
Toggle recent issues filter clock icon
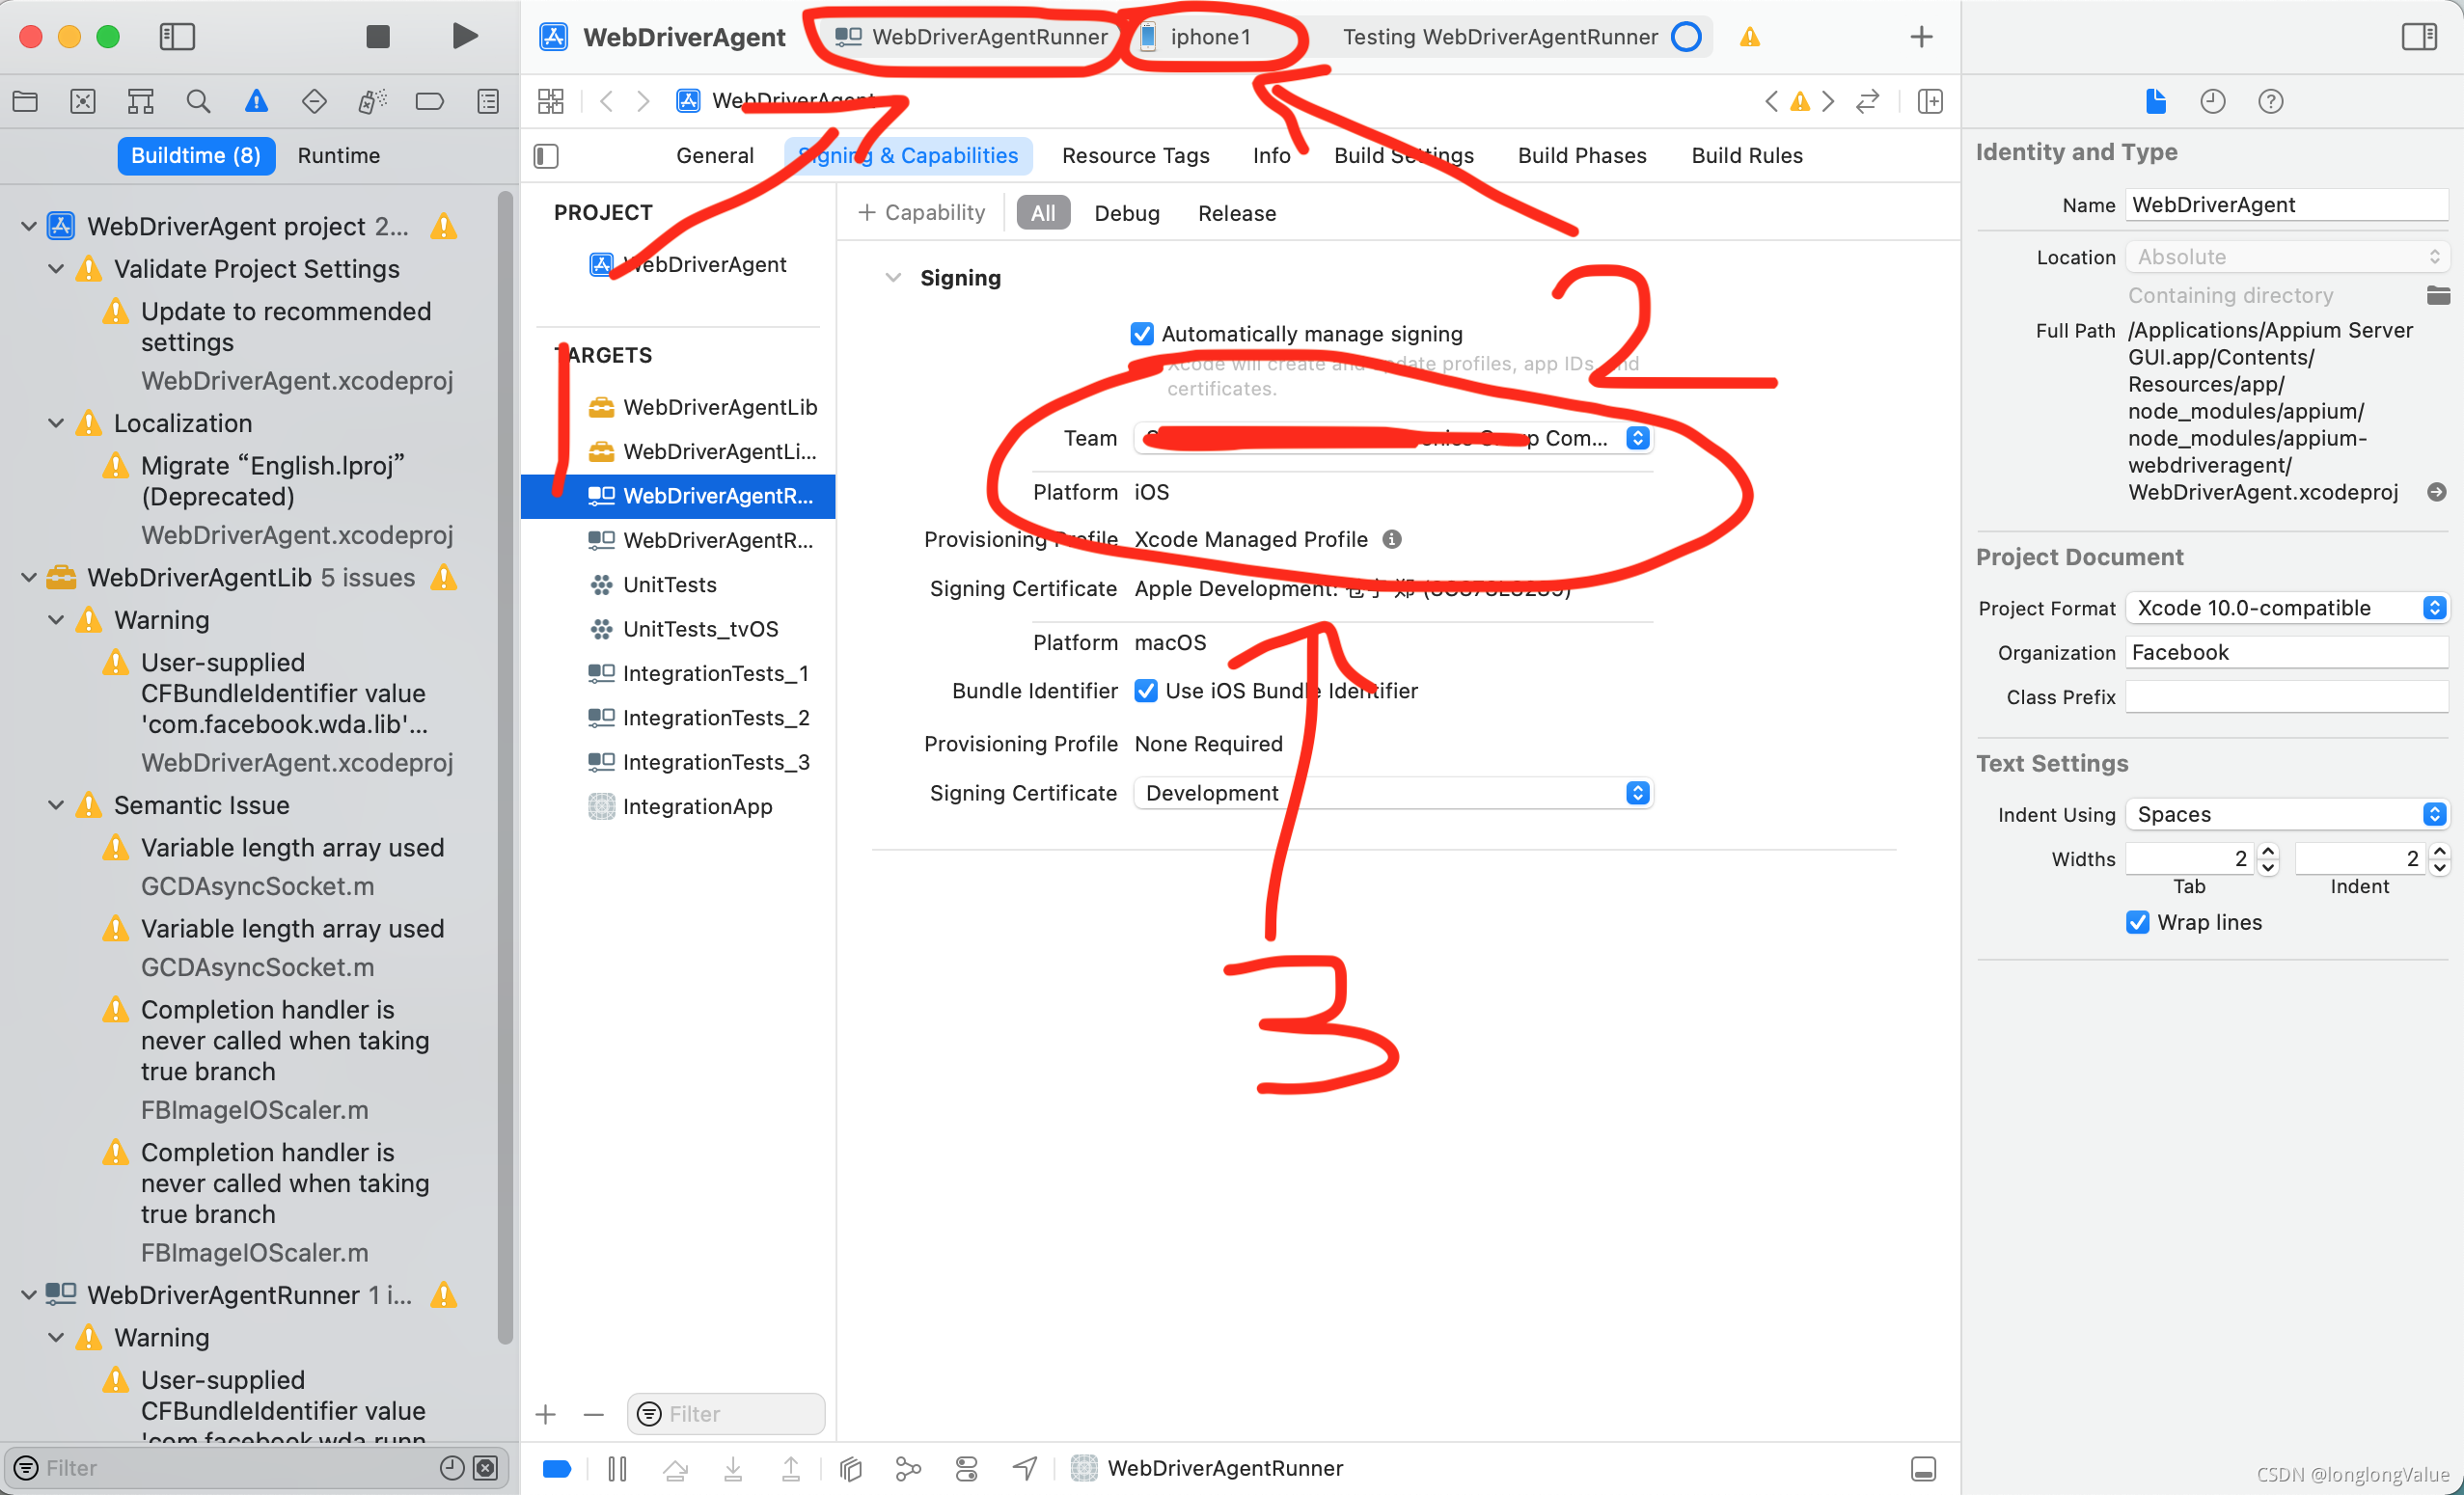(x=452, y=1467)
